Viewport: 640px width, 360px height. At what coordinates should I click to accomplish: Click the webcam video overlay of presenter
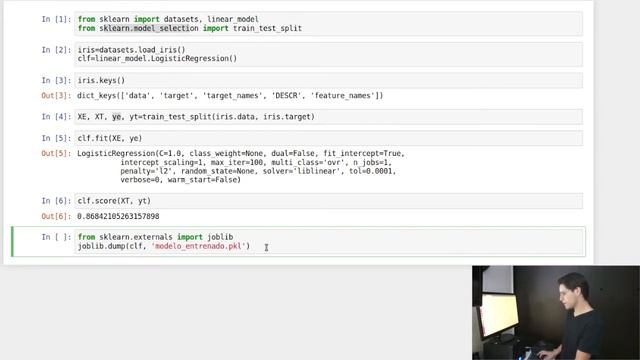click(x=556, y=313)
